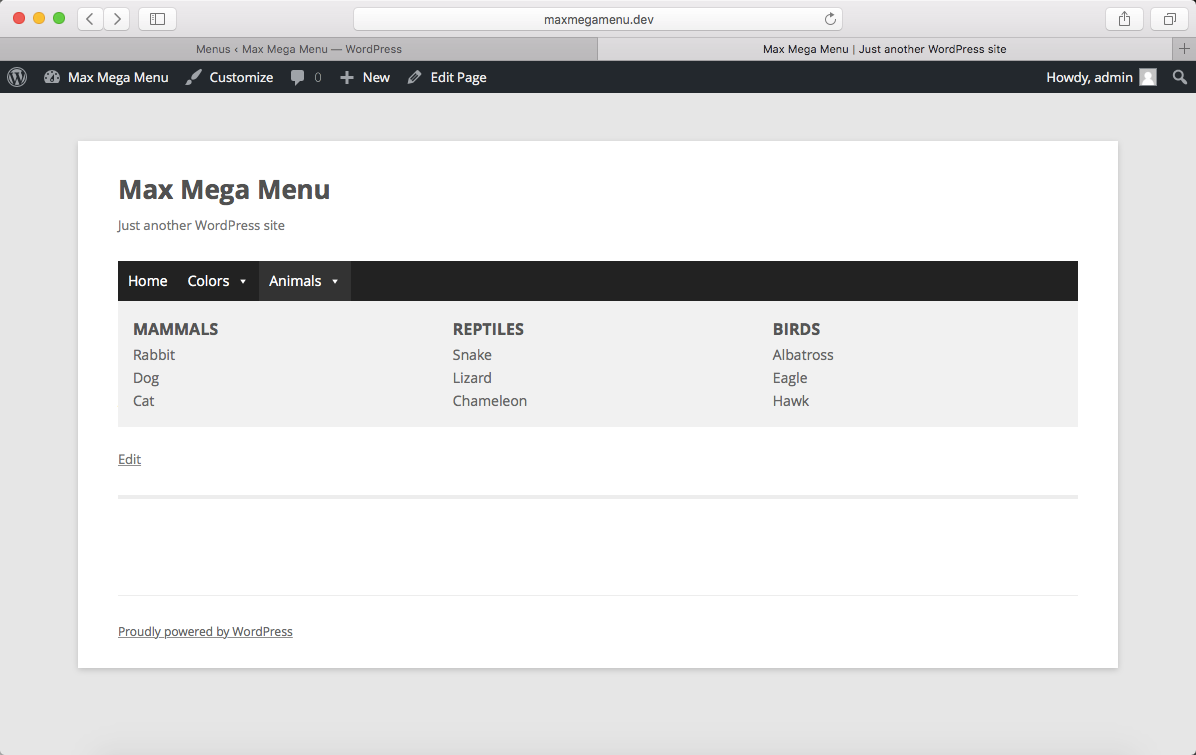Open Customize from the admin bar
The height and width of the screenshot is (755, 1196).
[230, 77]
